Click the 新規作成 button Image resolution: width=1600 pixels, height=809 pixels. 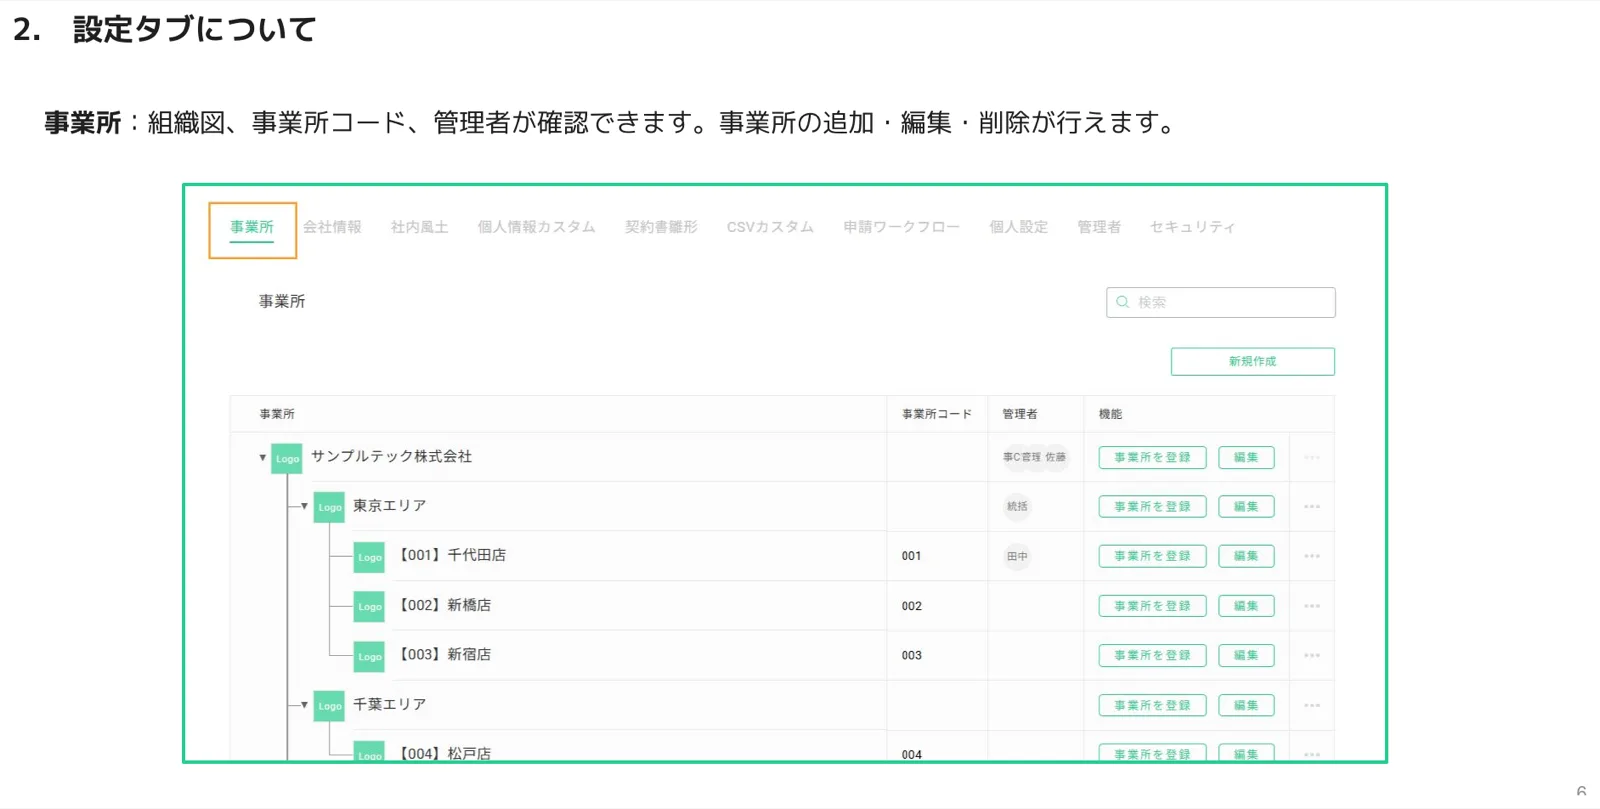click(x=1253, y=361)
